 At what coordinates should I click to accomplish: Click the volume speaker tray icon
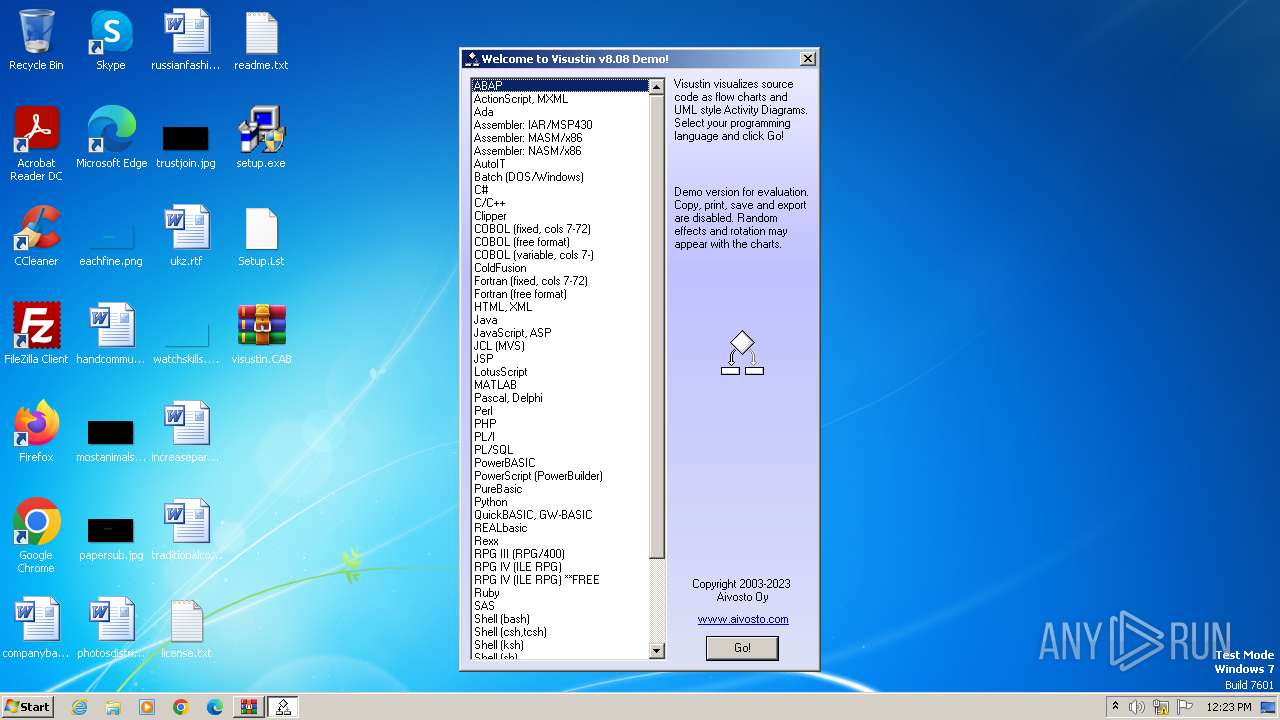[x=1137, y=707]
